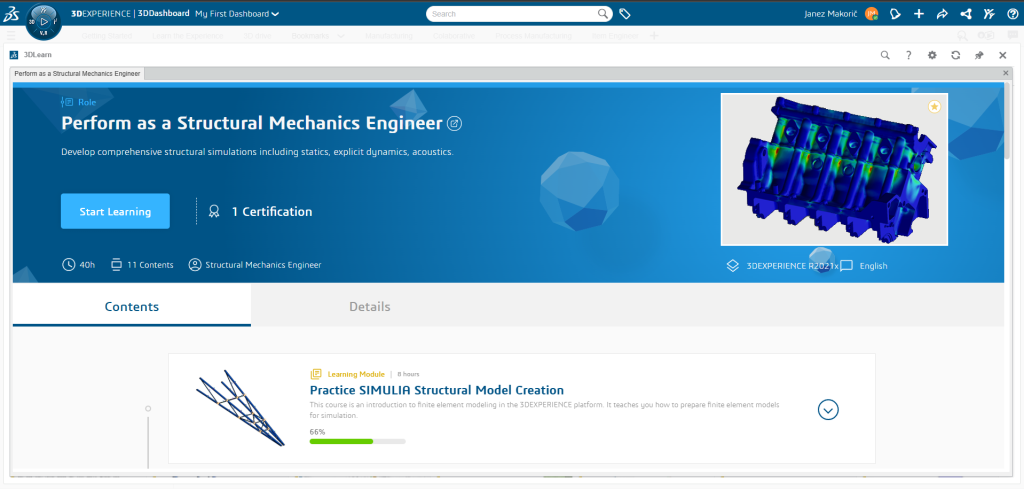The image size is (1024, 489).
Task: Open 3DLearn widget settings gear
Action: [932, 55]
